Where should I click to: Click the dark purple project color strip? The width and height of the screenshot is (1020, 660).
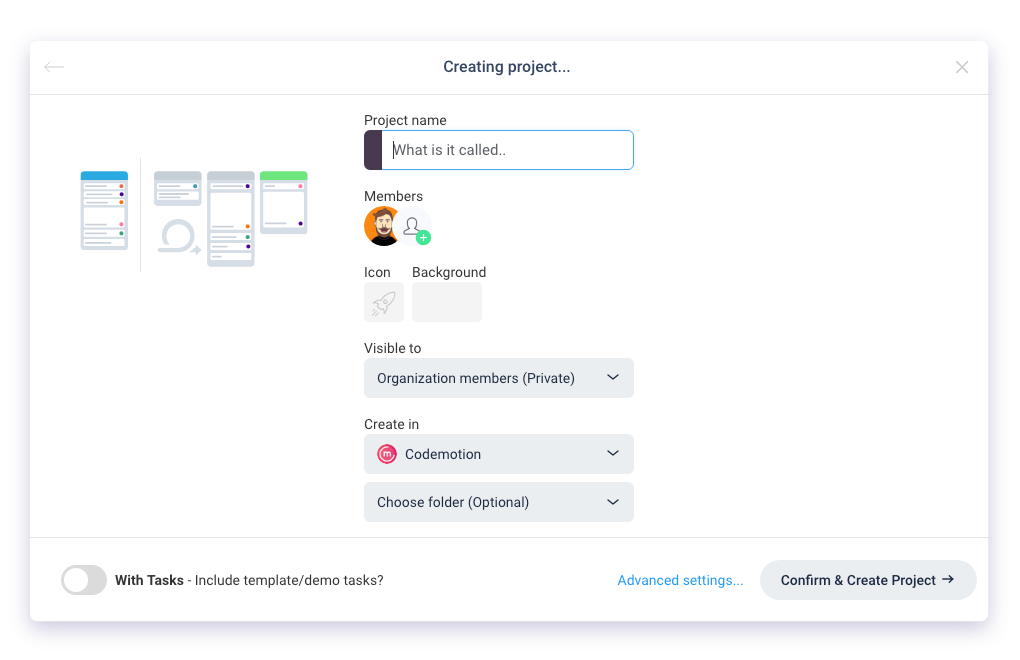(x=373, y=150)
